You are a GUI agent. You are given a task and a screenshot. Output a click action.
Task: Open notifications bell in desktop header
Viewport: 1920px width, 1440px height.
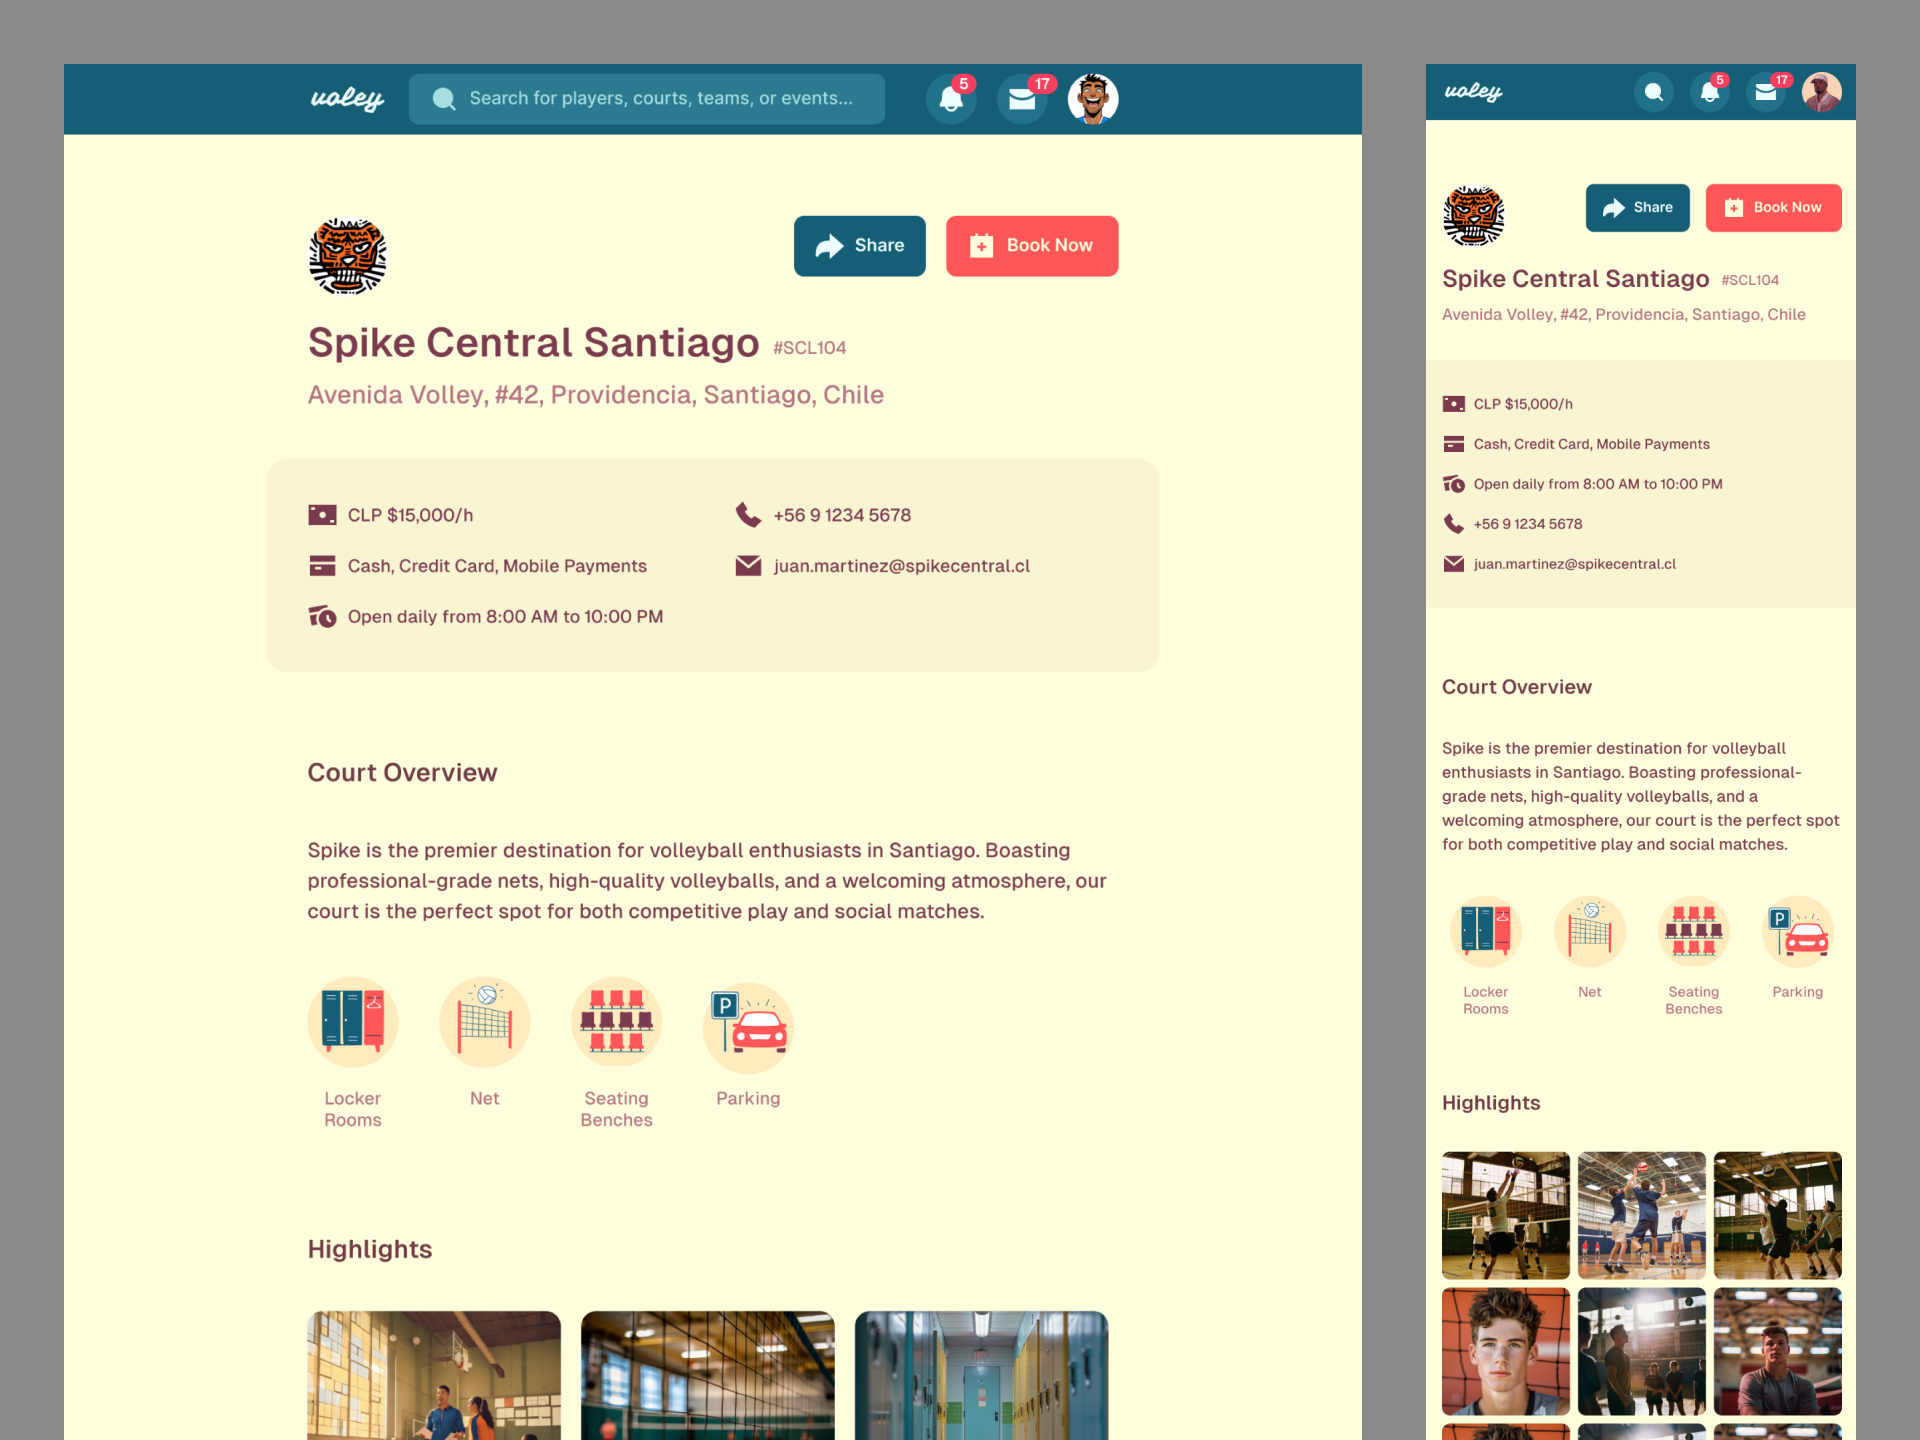tap(951, 99)
